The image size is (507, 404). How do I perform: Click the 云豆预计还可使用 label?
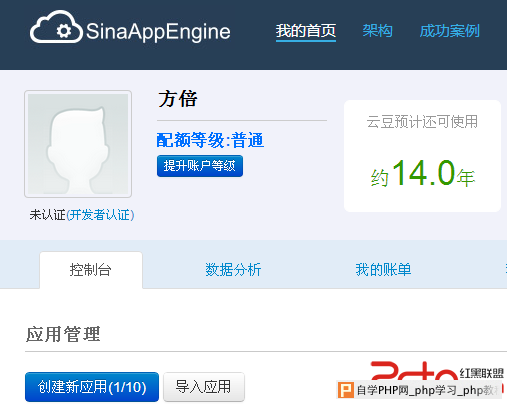(422, 122)
